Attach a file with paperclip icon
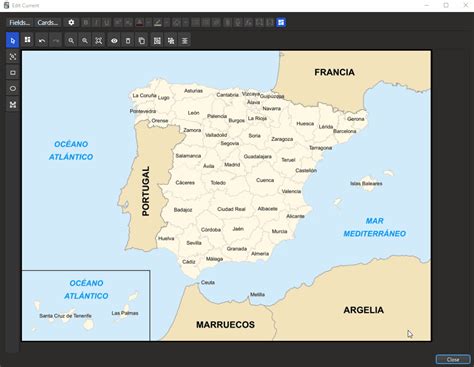The image size is (474, 367). tap(228, 23)
